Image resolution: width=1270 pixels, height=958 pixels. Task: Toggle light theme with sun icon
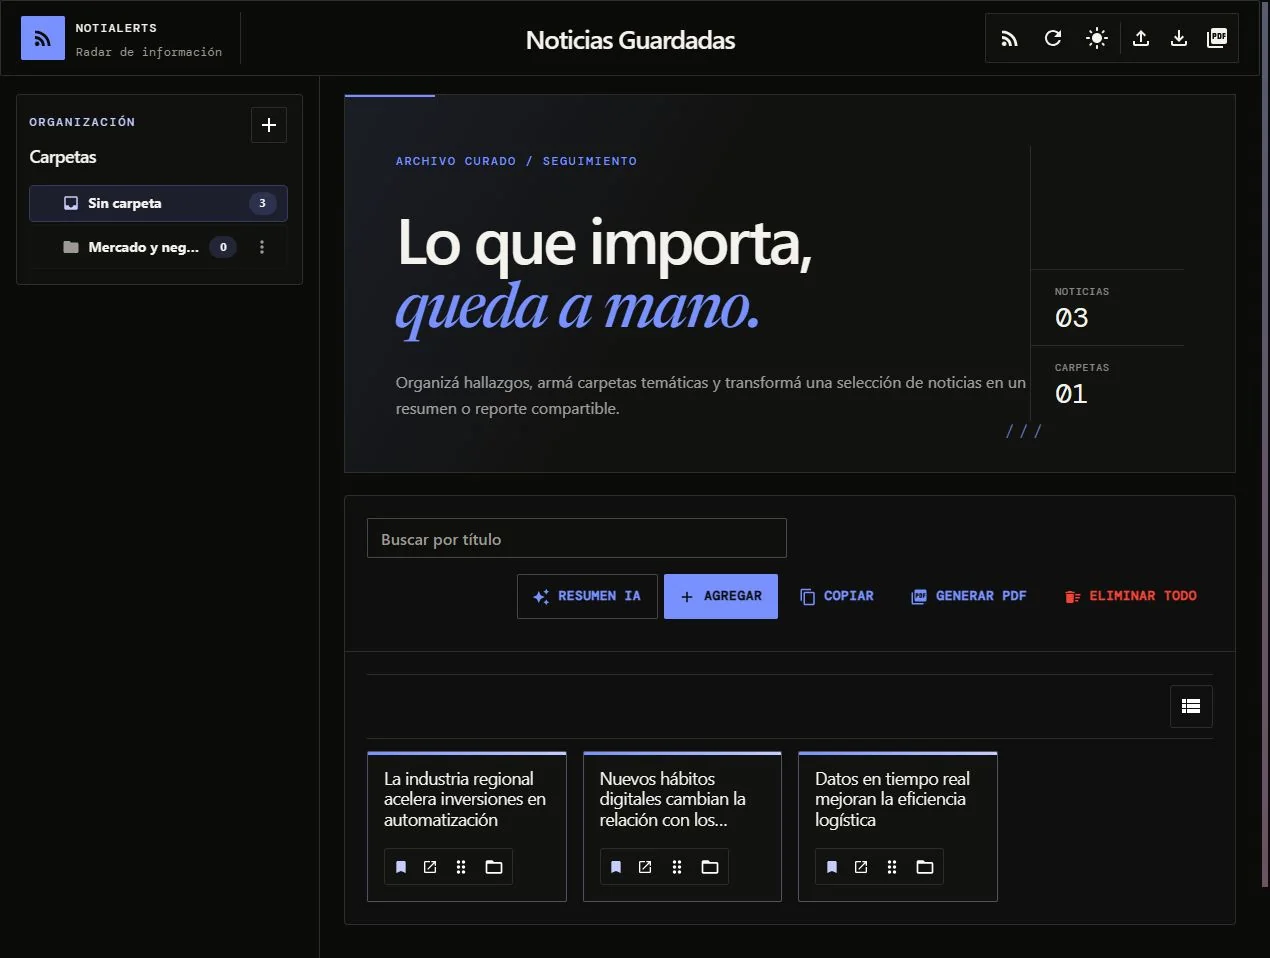1097,38
